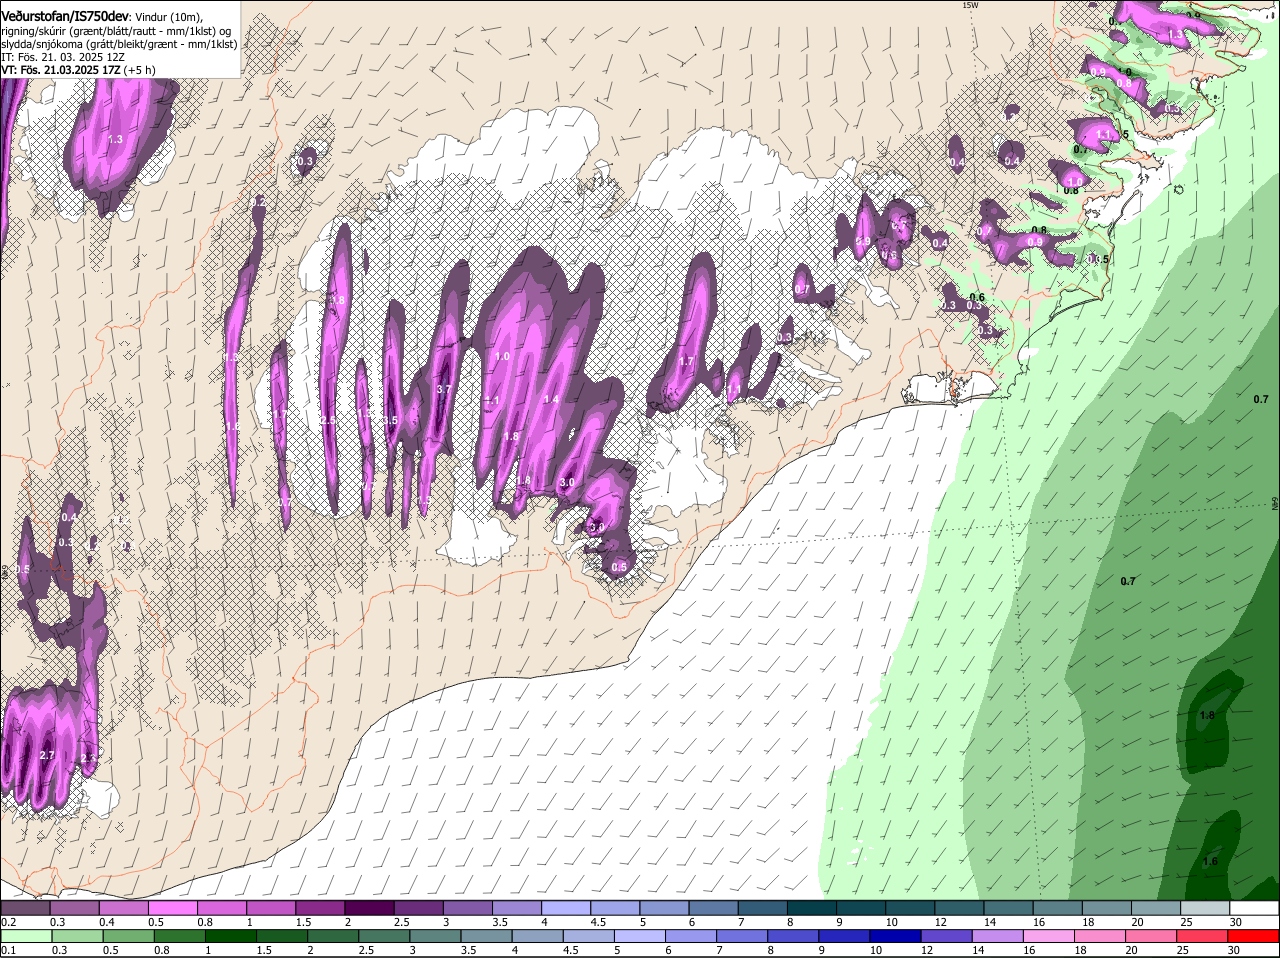Click the Veðurstofan/IS750dev title text
Viewport: 1280px width, 958px height.
tap(65, 17)
